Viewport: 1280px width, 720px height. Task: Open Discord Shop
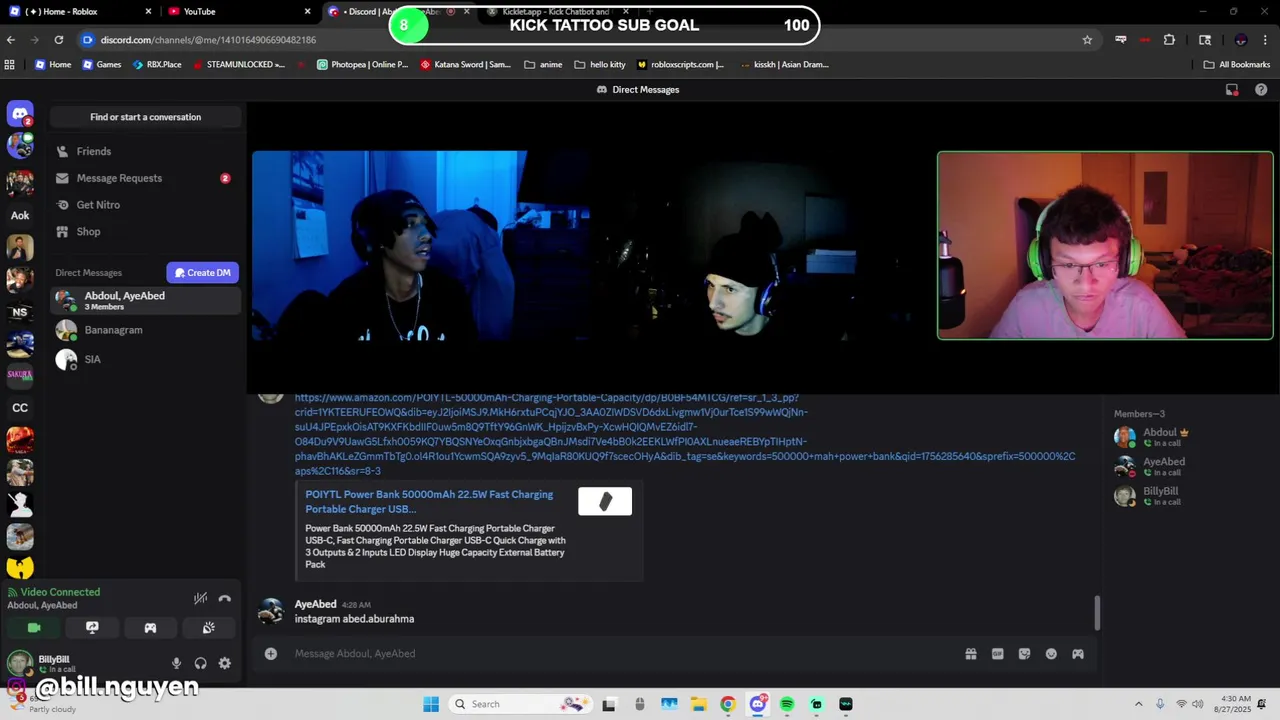[145, 231]
